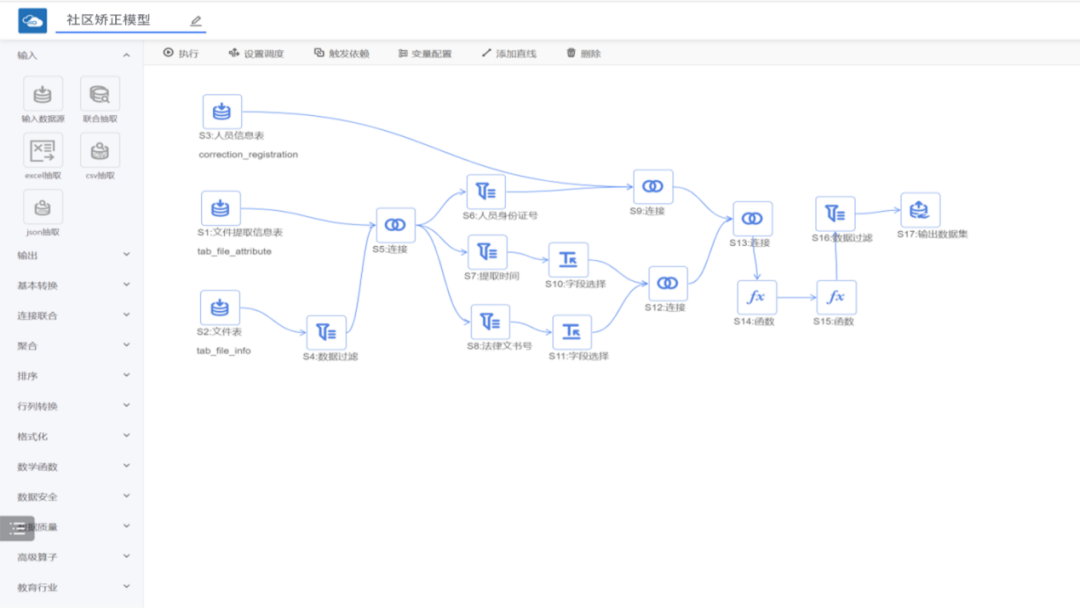Expand the 输出 category
The image size is (1080, 608).
[x=126, y=255]
